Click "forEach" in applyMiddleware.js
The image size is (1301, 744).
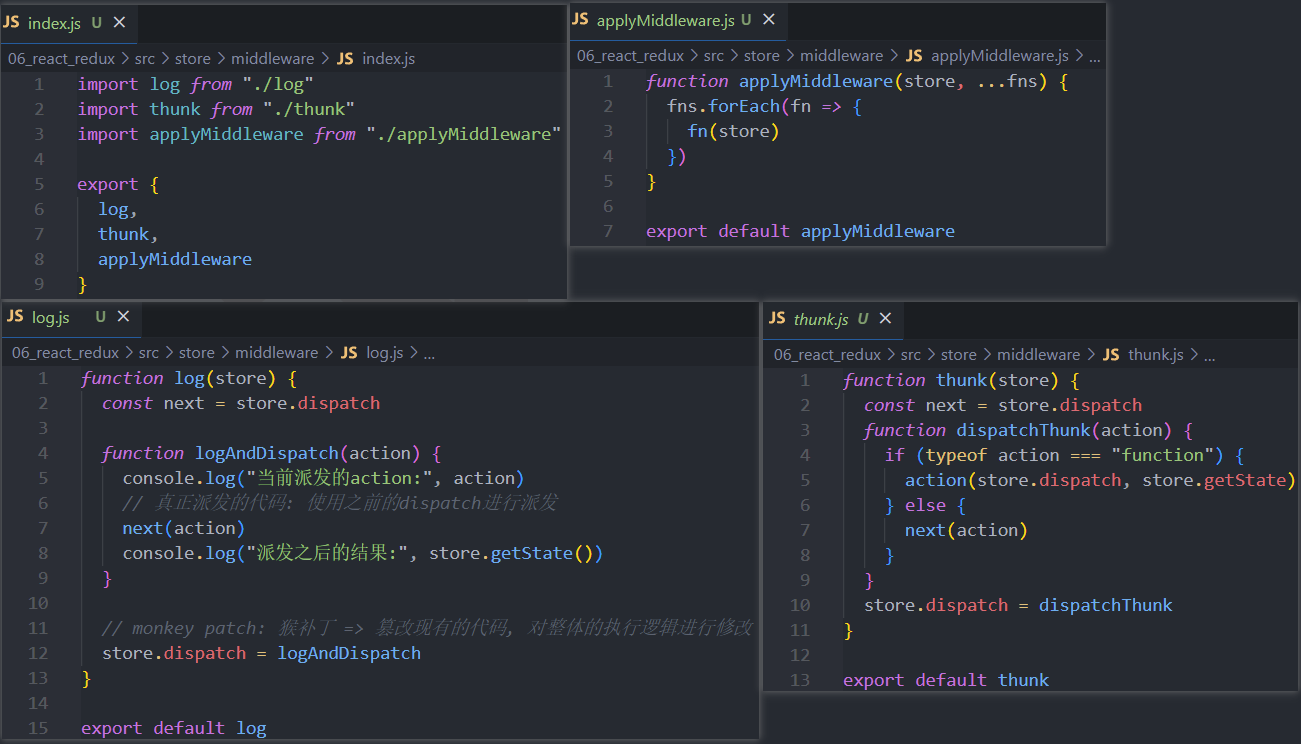pyautogui.click(x=744, y=106)
